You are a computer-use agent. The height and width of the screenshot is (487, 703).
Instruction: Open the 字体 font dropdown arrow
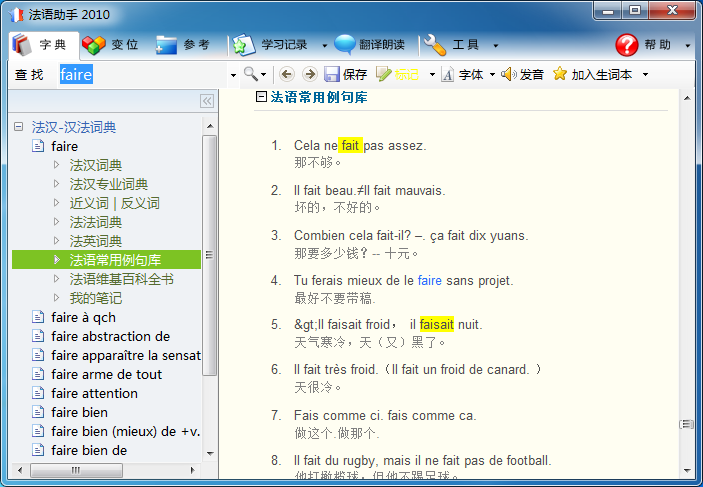click(x=492, y=74)
